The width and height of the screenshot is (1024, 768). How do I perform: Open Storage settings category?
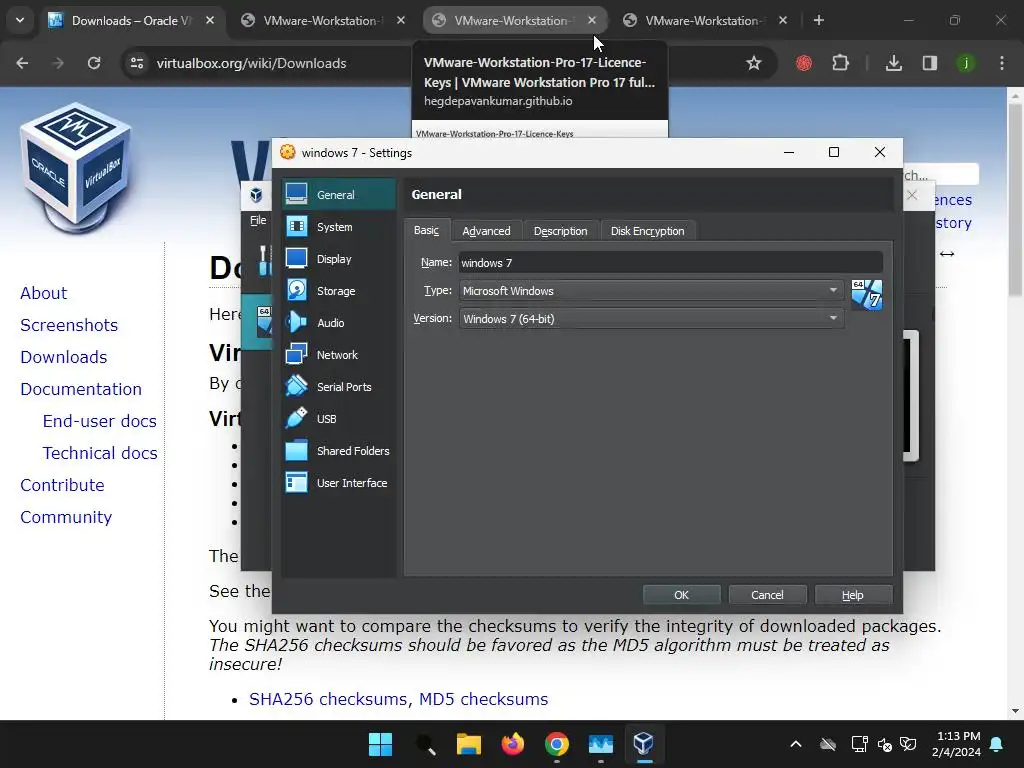[339, 291]
